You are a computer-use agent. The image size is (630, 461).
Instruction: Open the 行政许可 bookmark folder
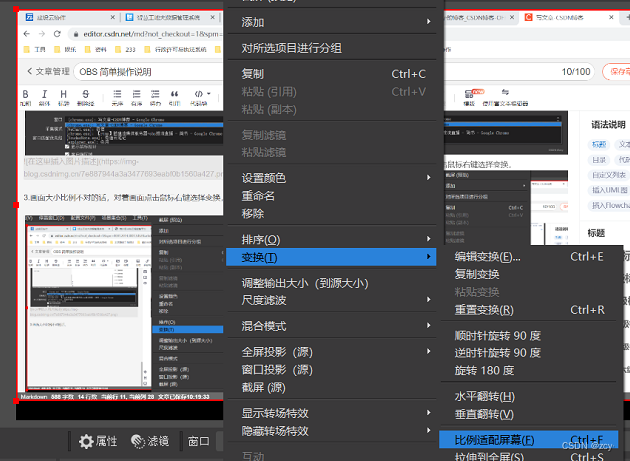click(x=175, y=49)
